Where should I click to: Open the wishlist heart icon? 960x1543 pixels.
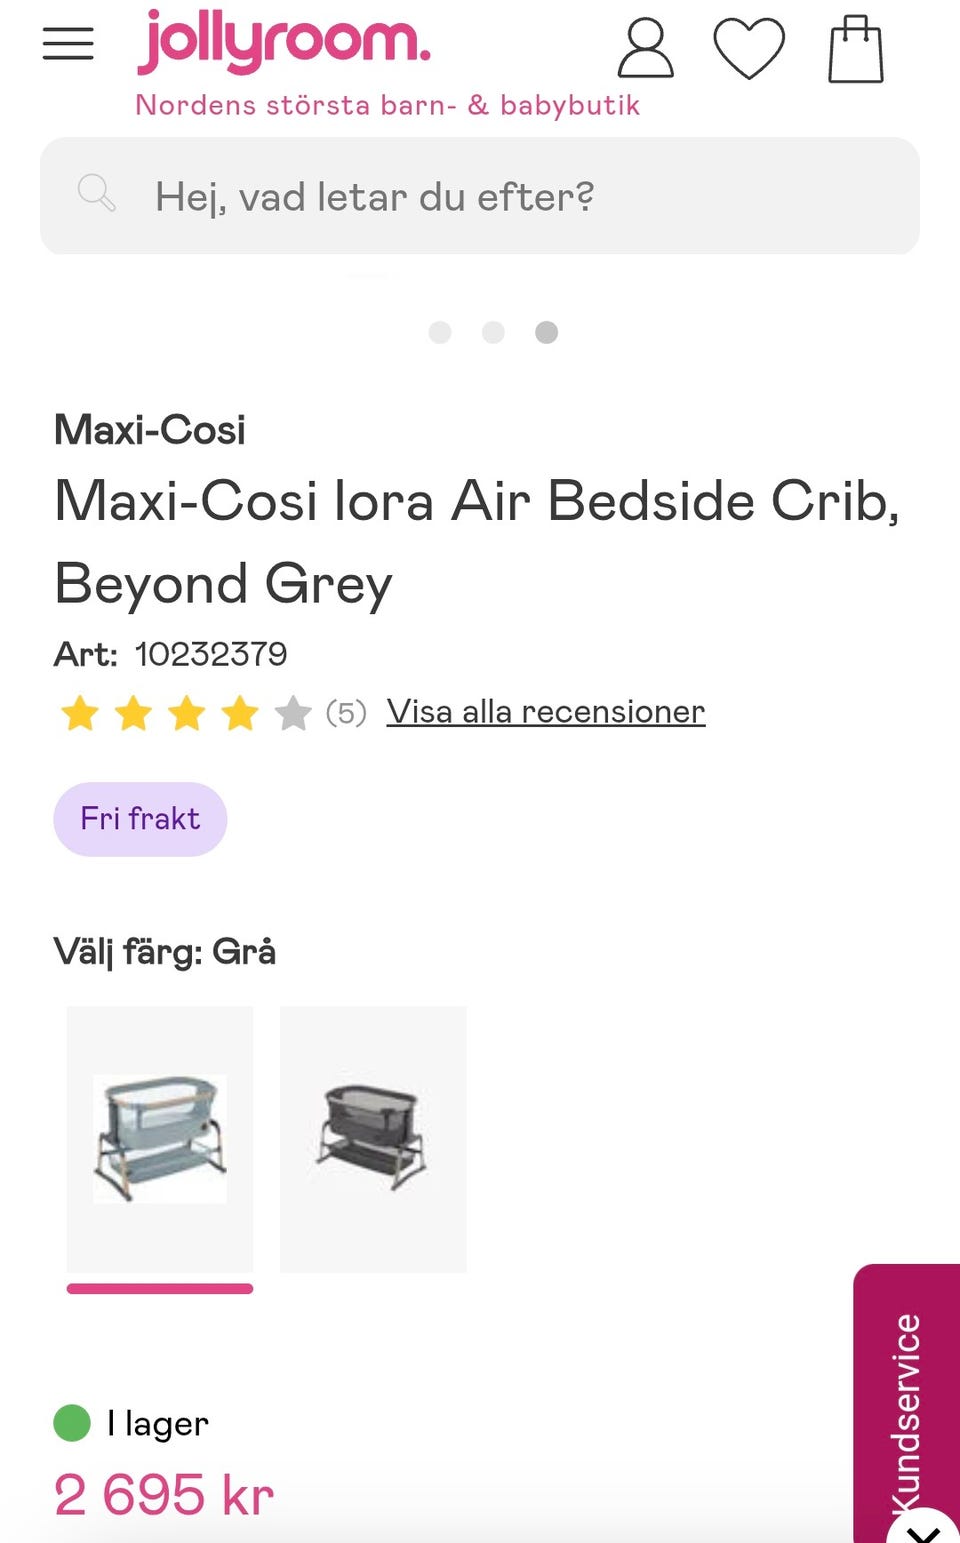(x=749, y=48)
